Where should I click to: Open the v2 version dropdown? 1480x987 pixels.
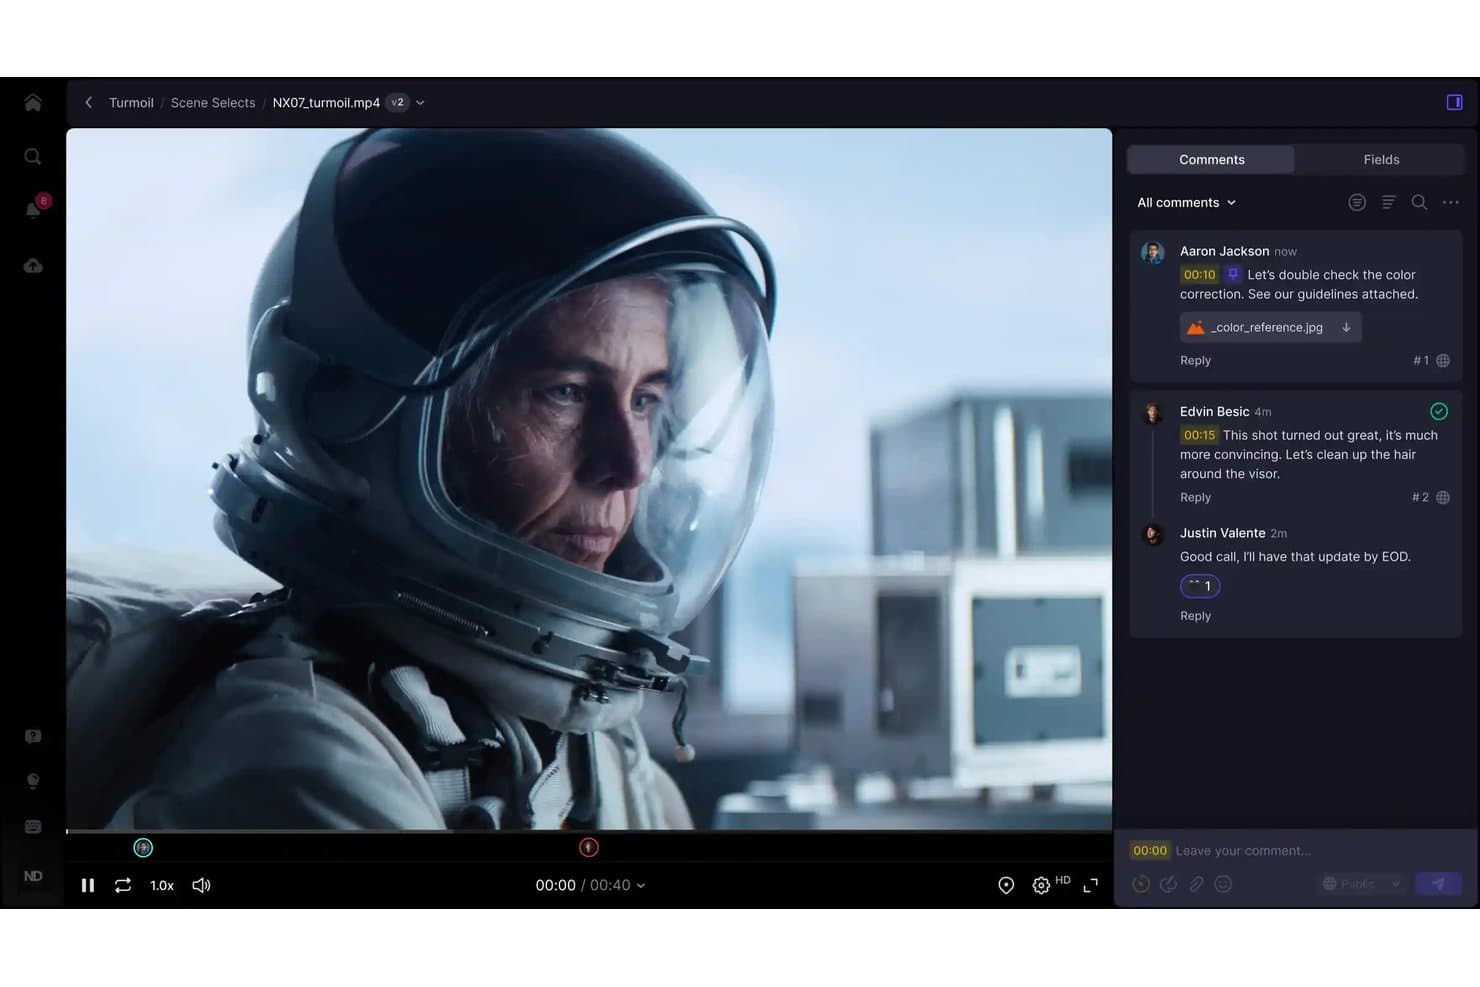pyautogui.click(x=406, y=102)
